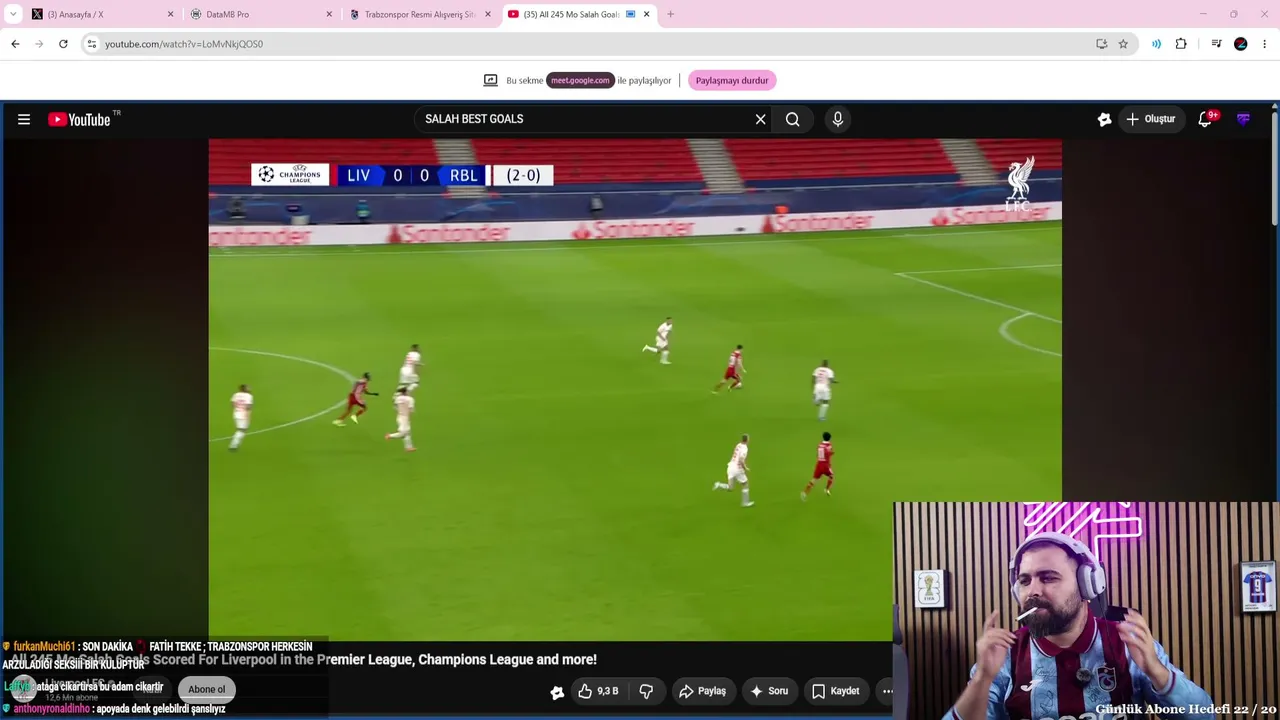Click the sparkle icon left of like button

coord(557,692)
